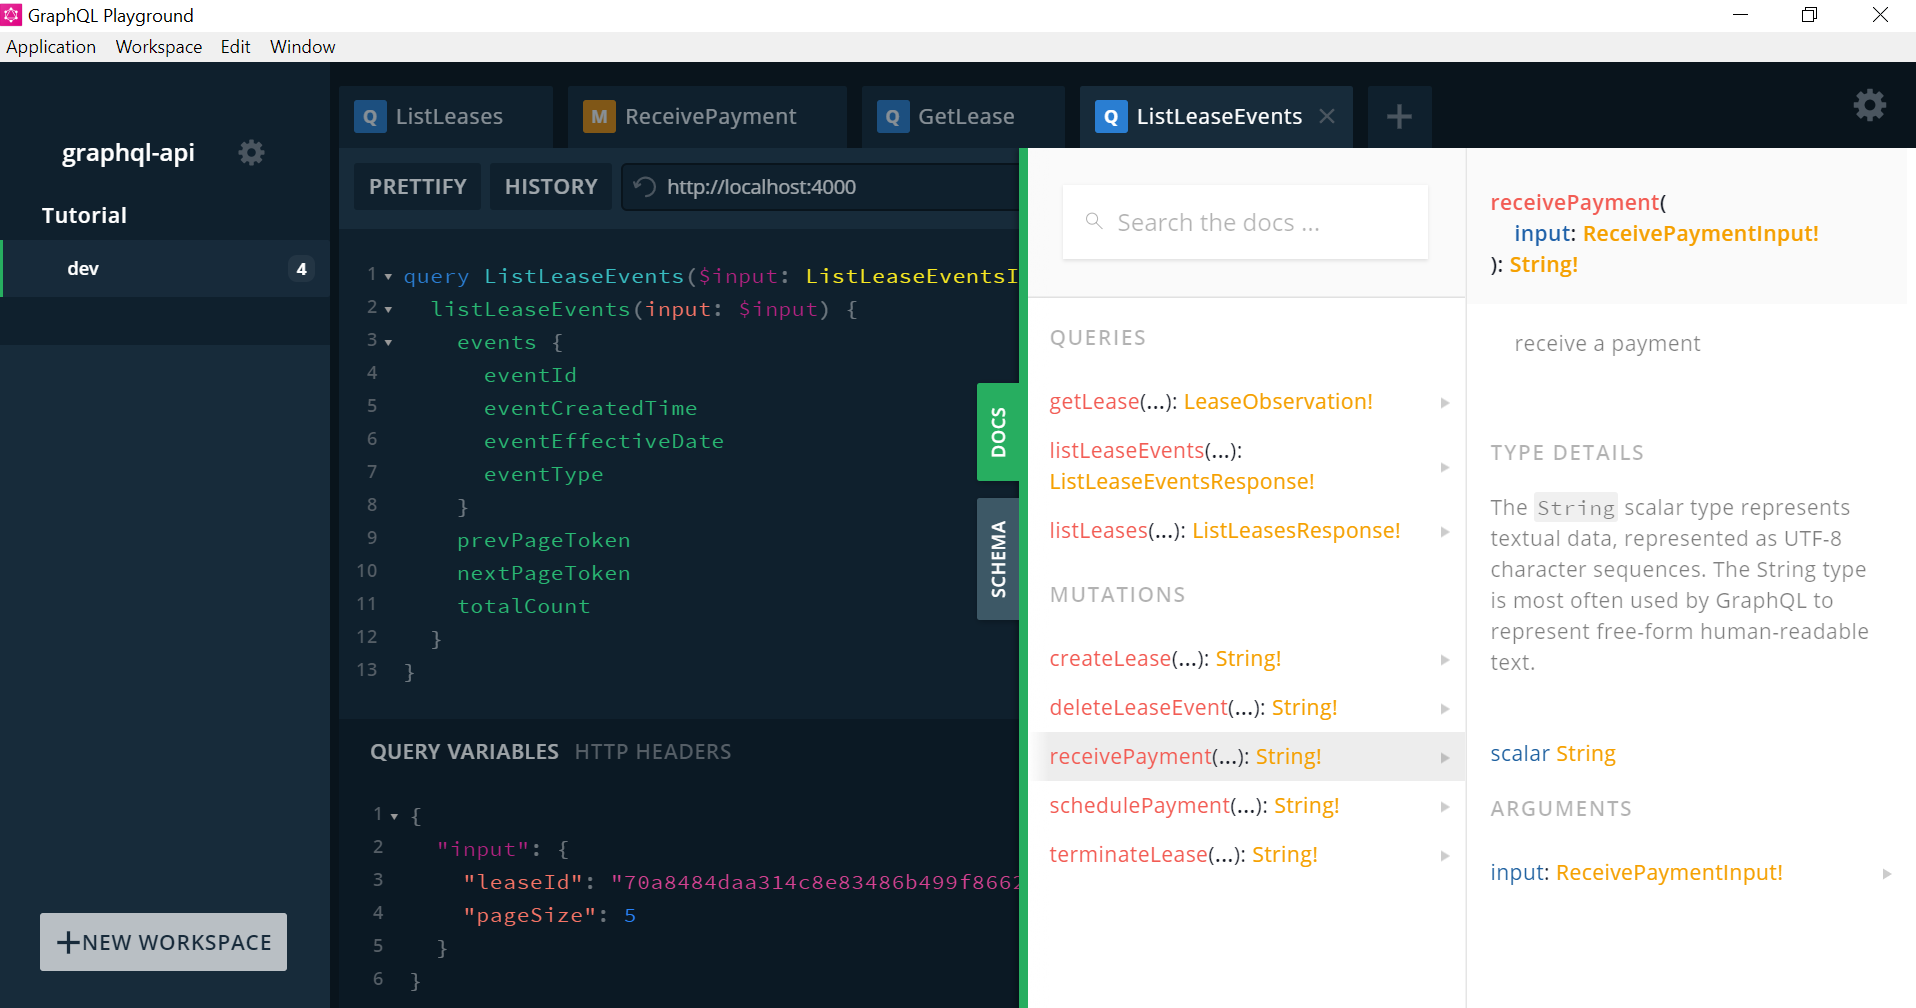Open graphql-api project settings gear
This screenshot has height=1008, width=1916.
pyautogui.click(x=251, y=152)
